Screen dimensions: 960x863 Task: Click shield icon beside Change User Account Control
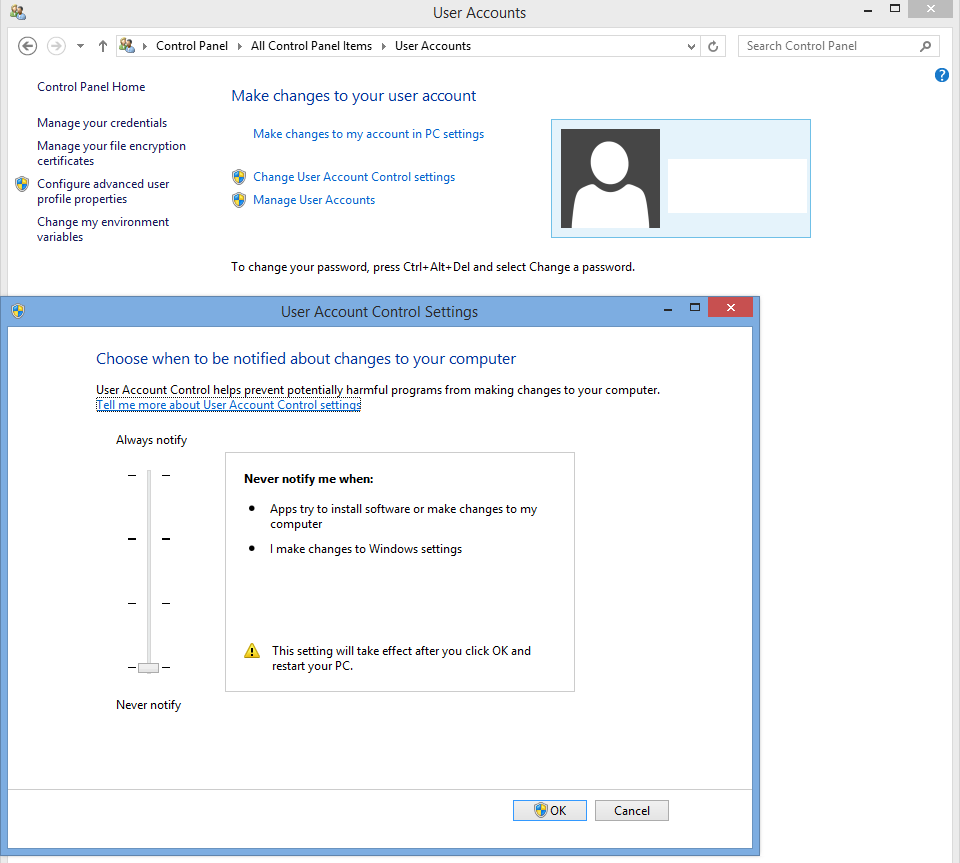coord(239,177)
